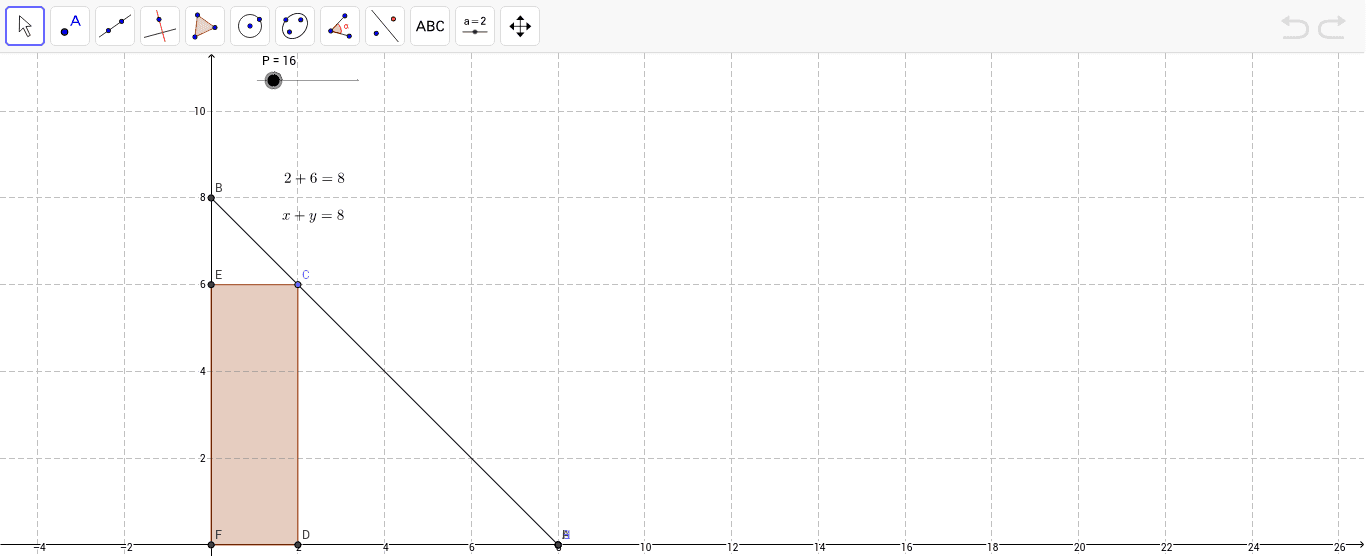This screenshot has width=1366, height=558.
Task: Click the P = 16 slider handle
Action: [273, 80]
